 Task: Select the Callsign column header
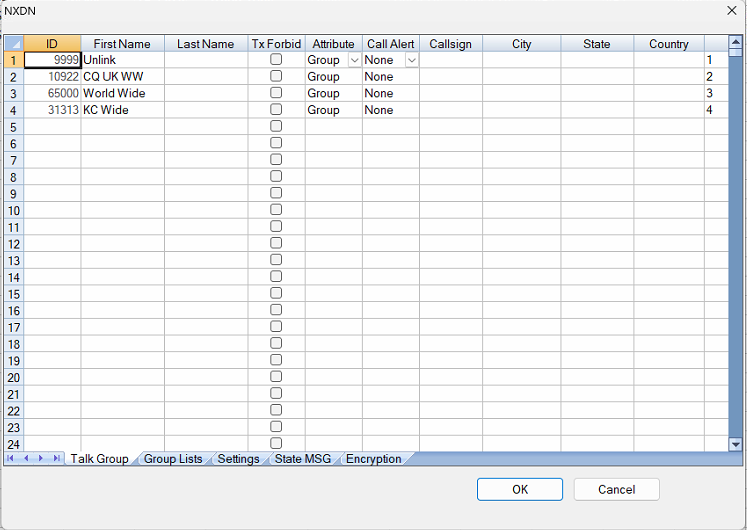pos(451,44)
